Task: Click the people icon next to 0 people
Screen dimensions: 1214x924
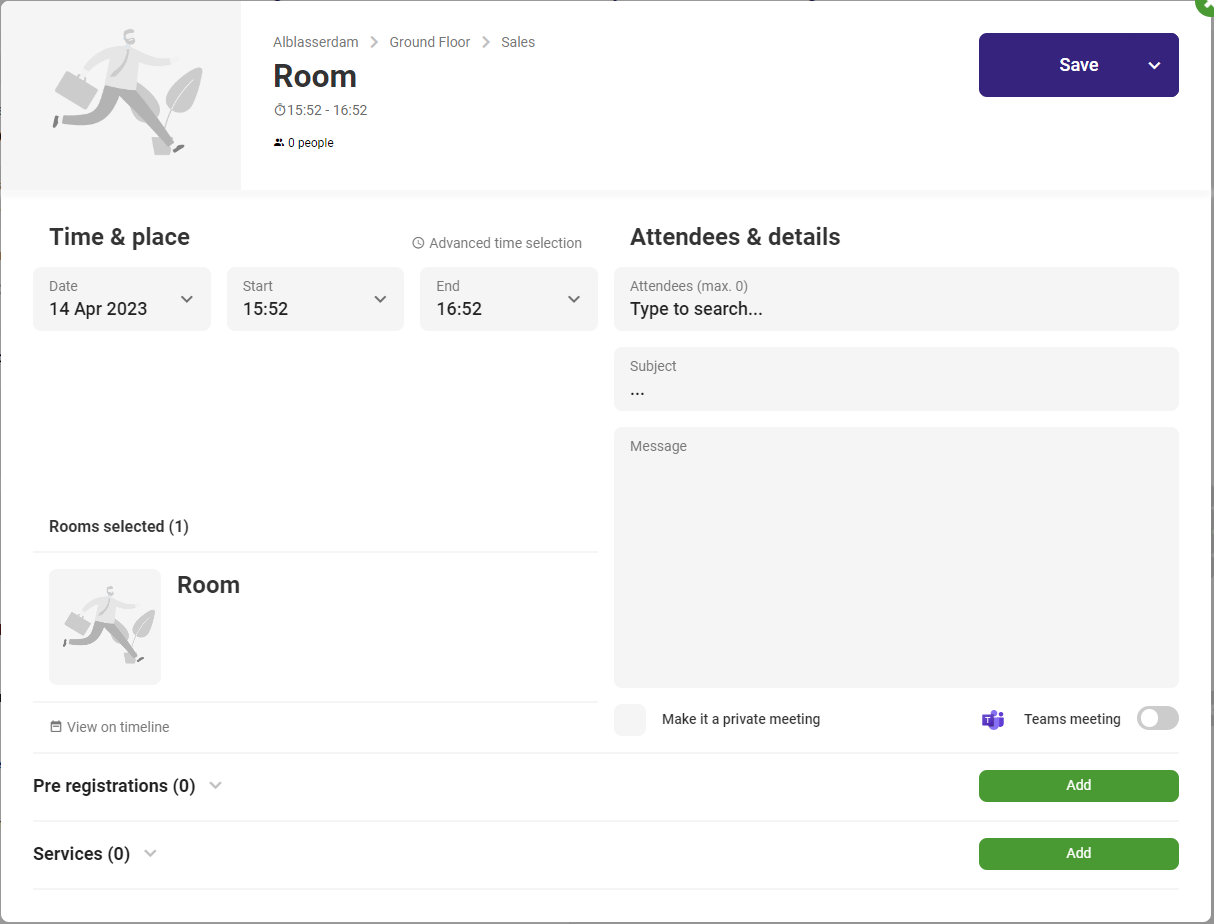Action: (x=279, y=143)
